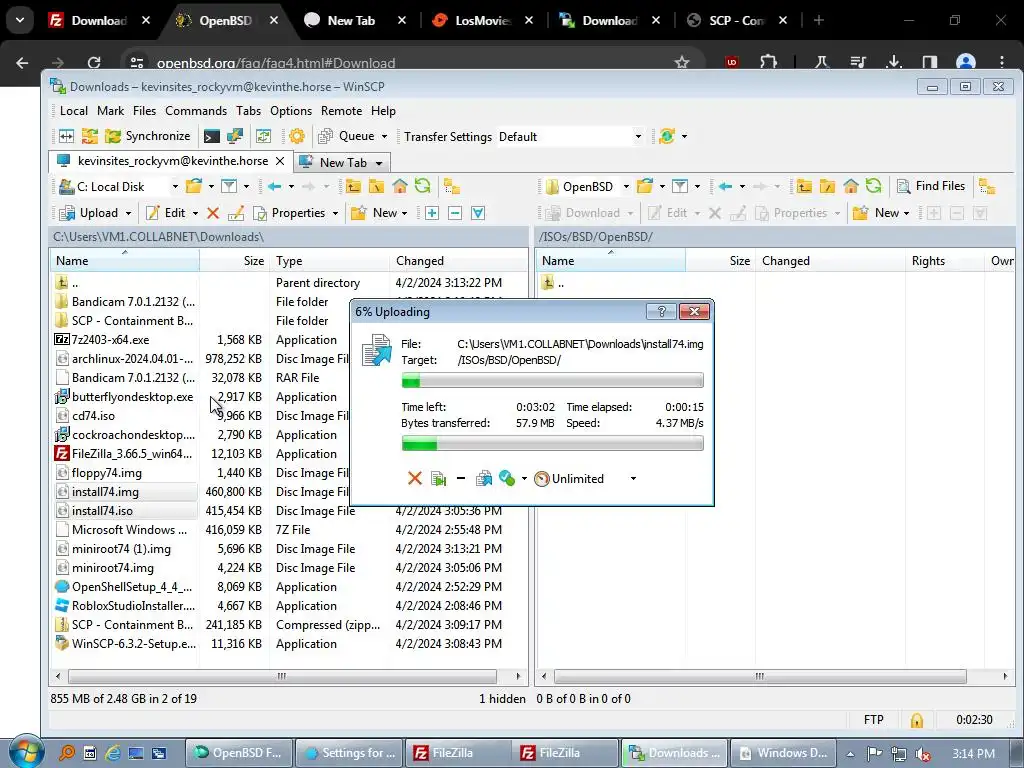1024x768 pixels.
Task: Select install74.iso in the local panel
Action: tap(103, 511)
